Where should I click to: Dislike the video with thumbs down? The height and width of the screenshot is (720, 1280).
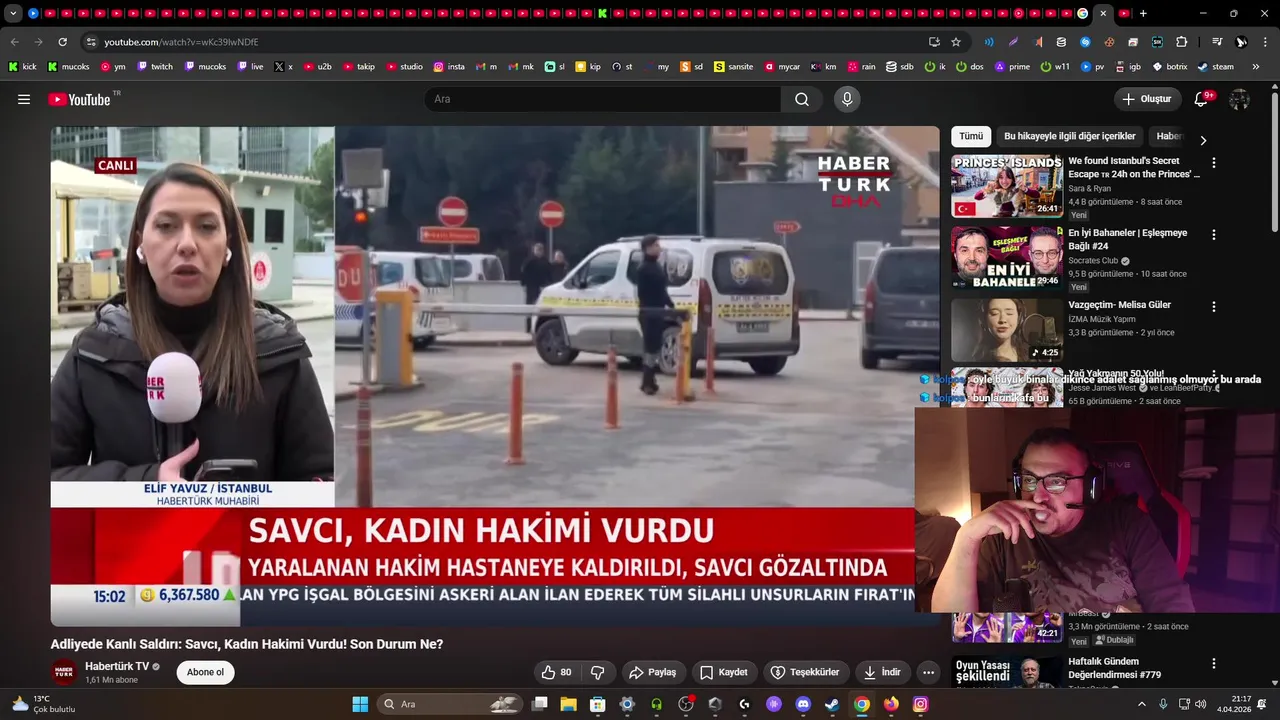click(x=598, y=672)
